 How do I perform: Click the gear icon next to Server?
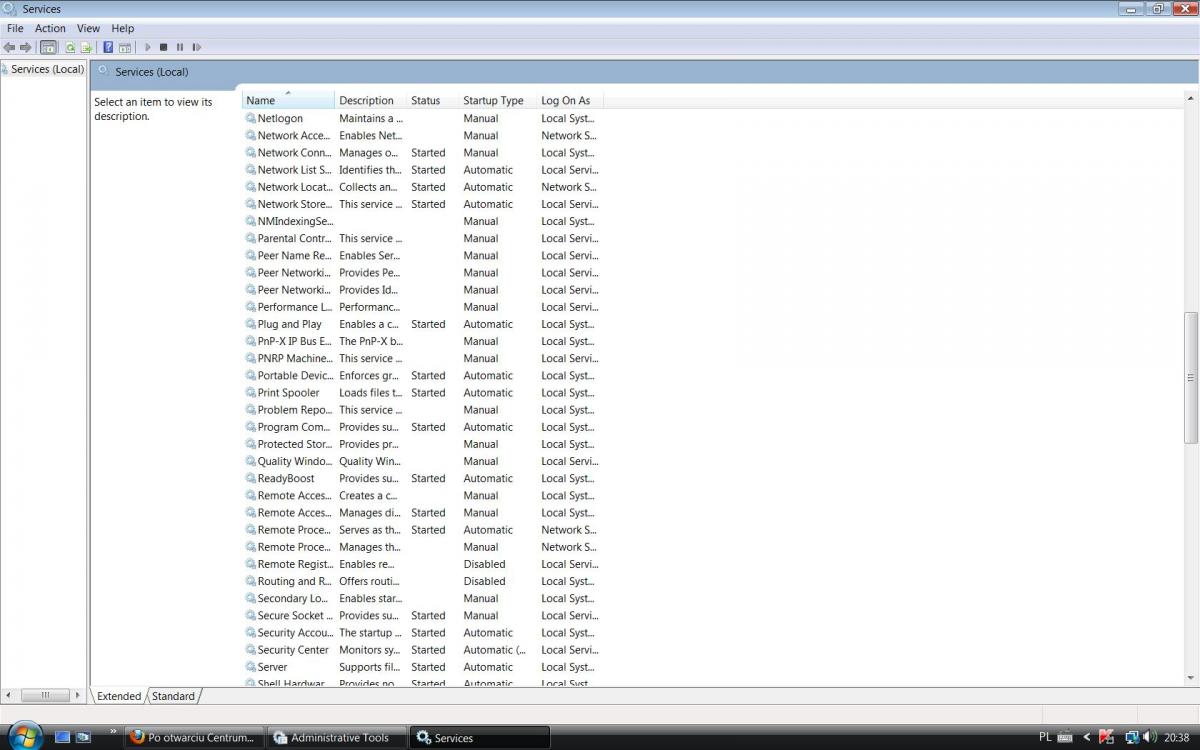coord(251,667)
